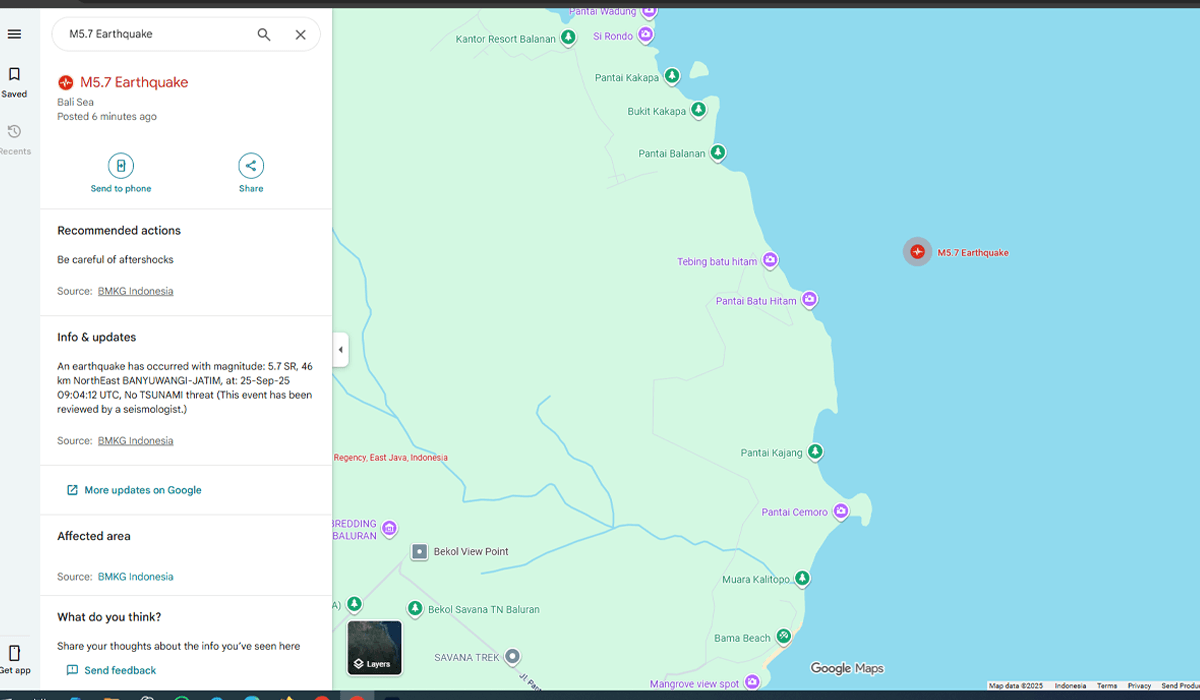This screenshot has width=1200, height=700.
Task: Run the search using the magnifier icon
Action: [263, 33]
